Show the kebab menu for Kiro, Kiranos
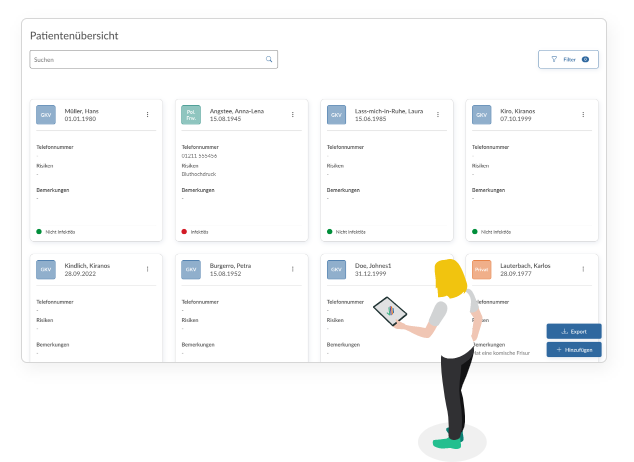The image size is (634, 462). [583, 115]
